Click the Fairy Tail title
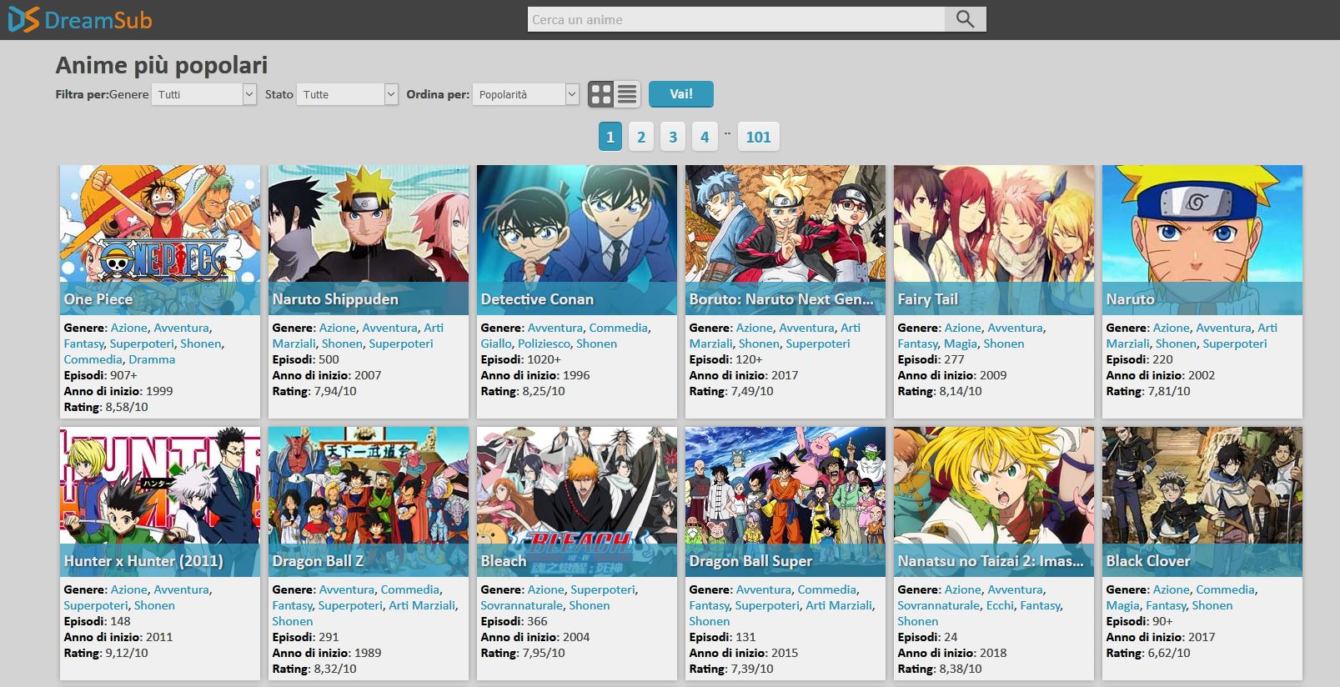The width and height of the screenshot is (1340, 687). pos(927,299)
